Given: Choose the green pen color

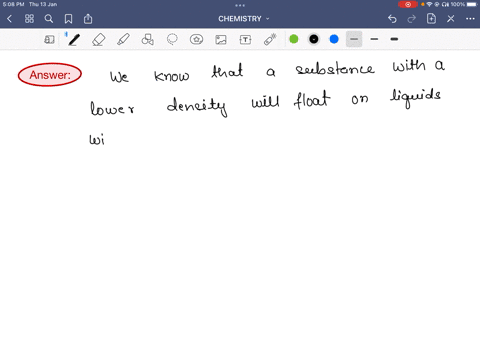Looking at the screenshot, I should point(294,39).
